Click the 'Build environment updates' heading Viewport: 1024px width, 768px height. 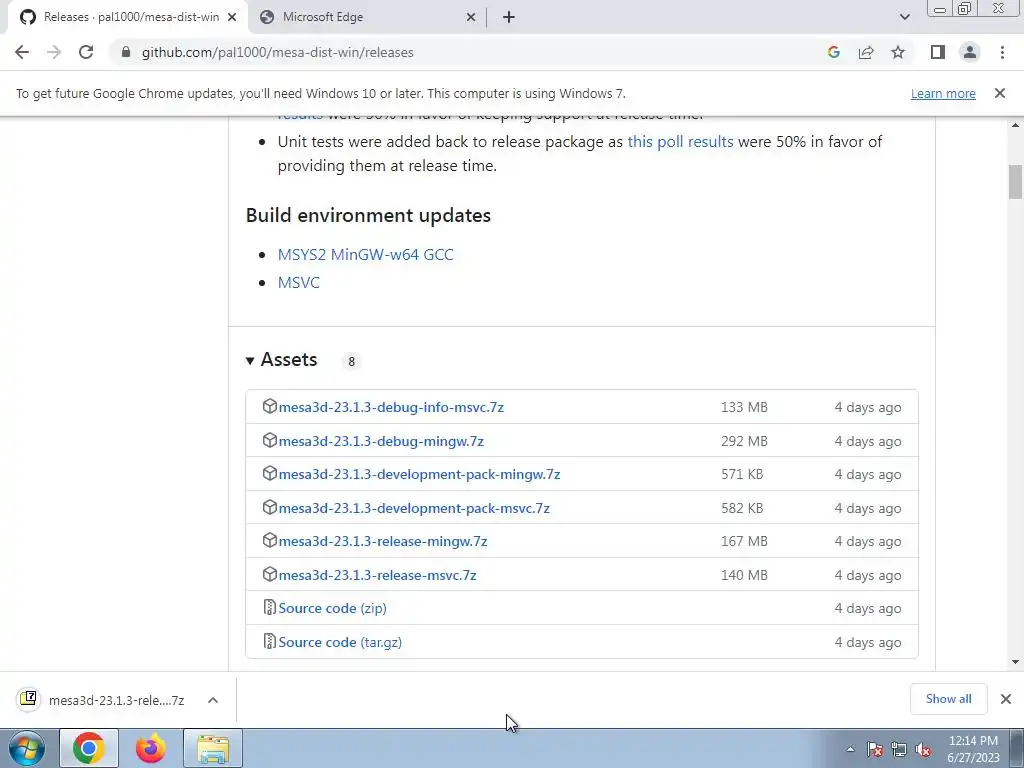(368, 215)
